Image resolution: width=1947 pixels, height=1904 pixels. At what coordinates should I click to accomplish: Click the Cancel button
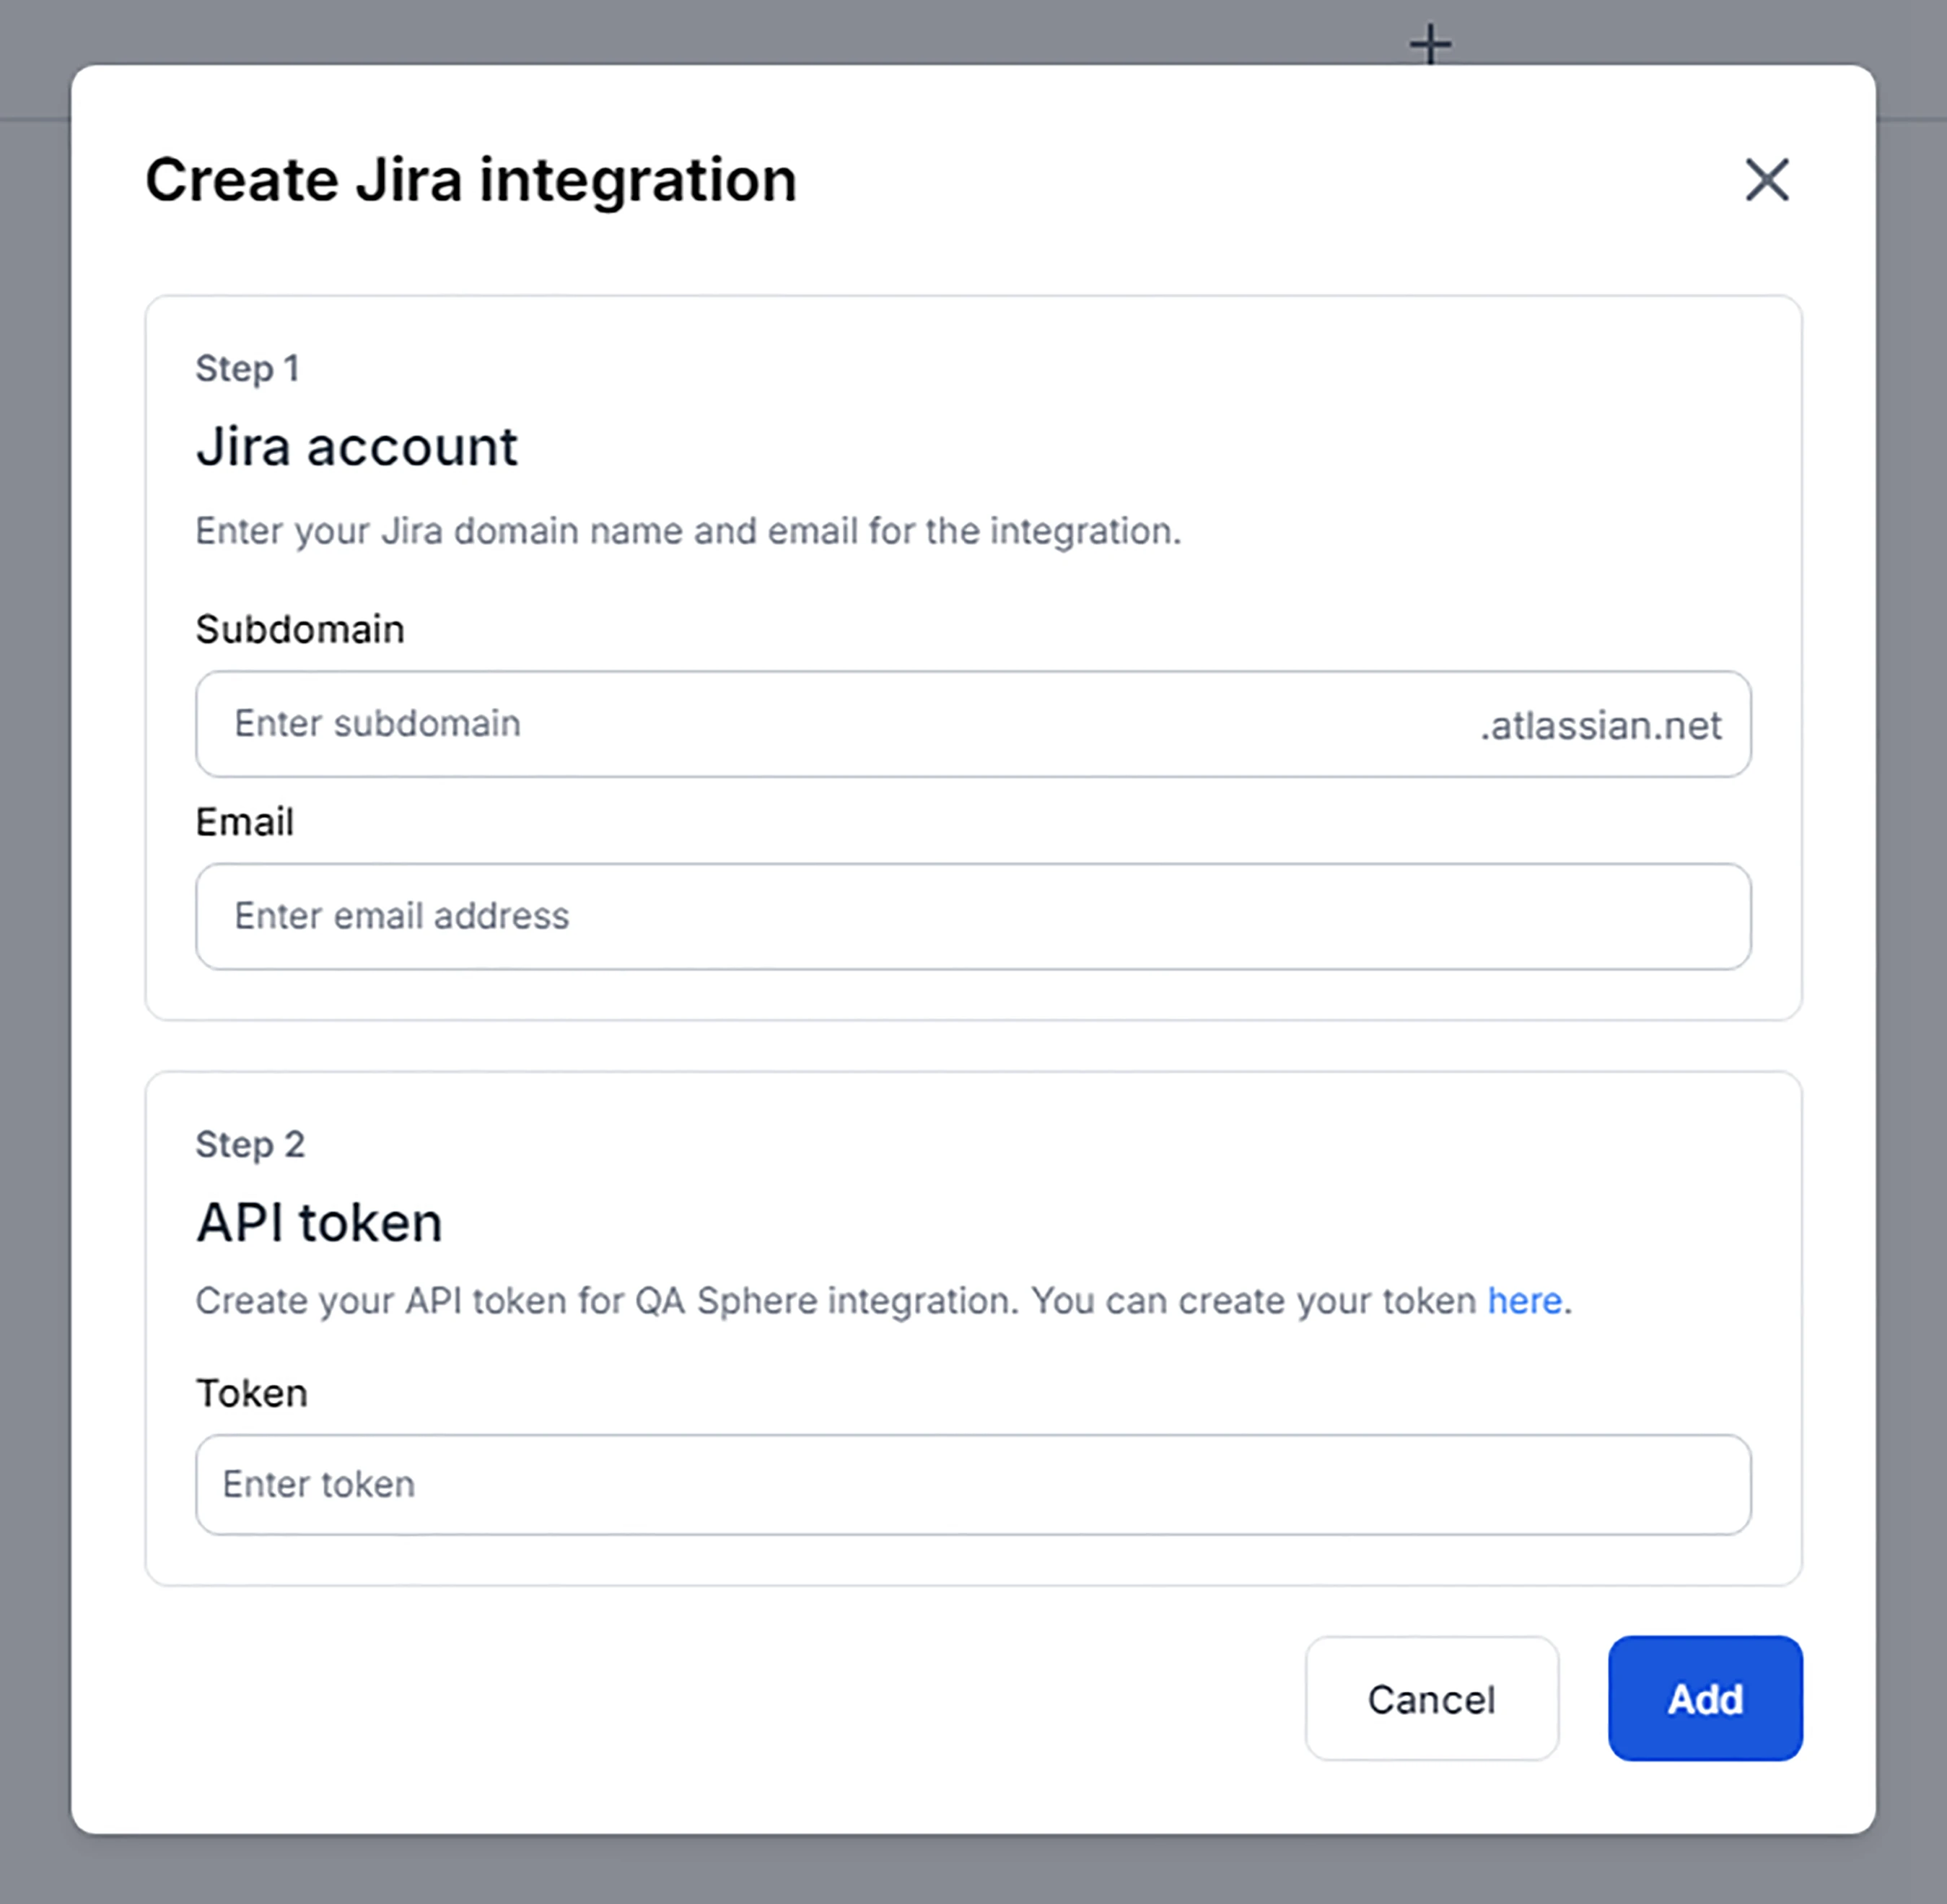click(x=1431, y=1700)
